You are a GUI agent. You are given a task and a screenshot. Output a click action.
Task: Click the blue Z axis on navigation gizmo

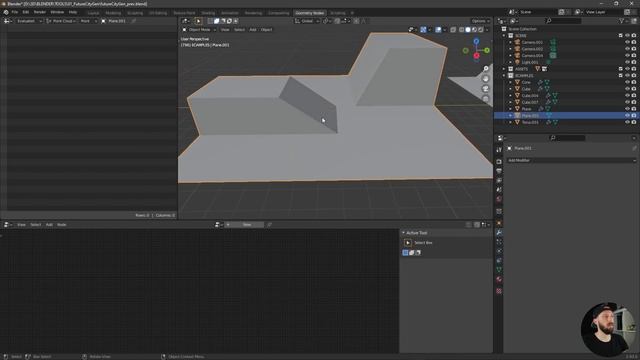tap(476, 42)
